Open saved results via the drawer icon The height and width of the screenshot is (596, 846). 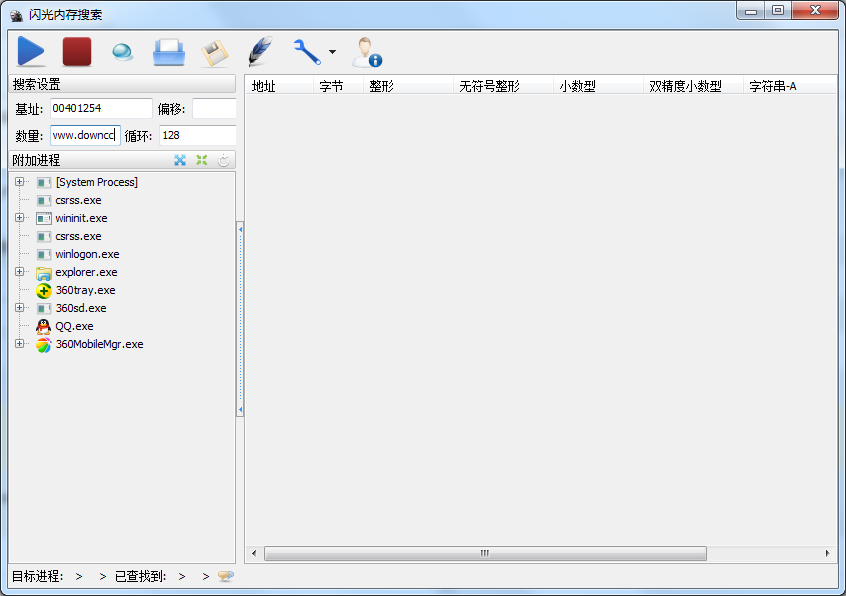click(168, 52)
